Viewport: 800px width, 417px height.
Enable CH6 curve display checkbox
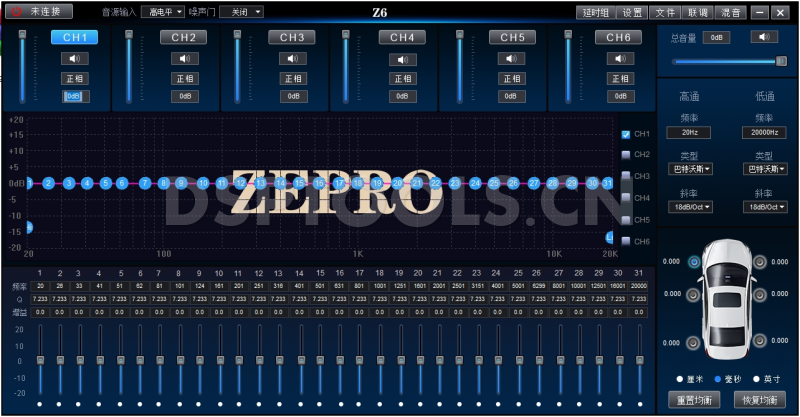point(626,241)
